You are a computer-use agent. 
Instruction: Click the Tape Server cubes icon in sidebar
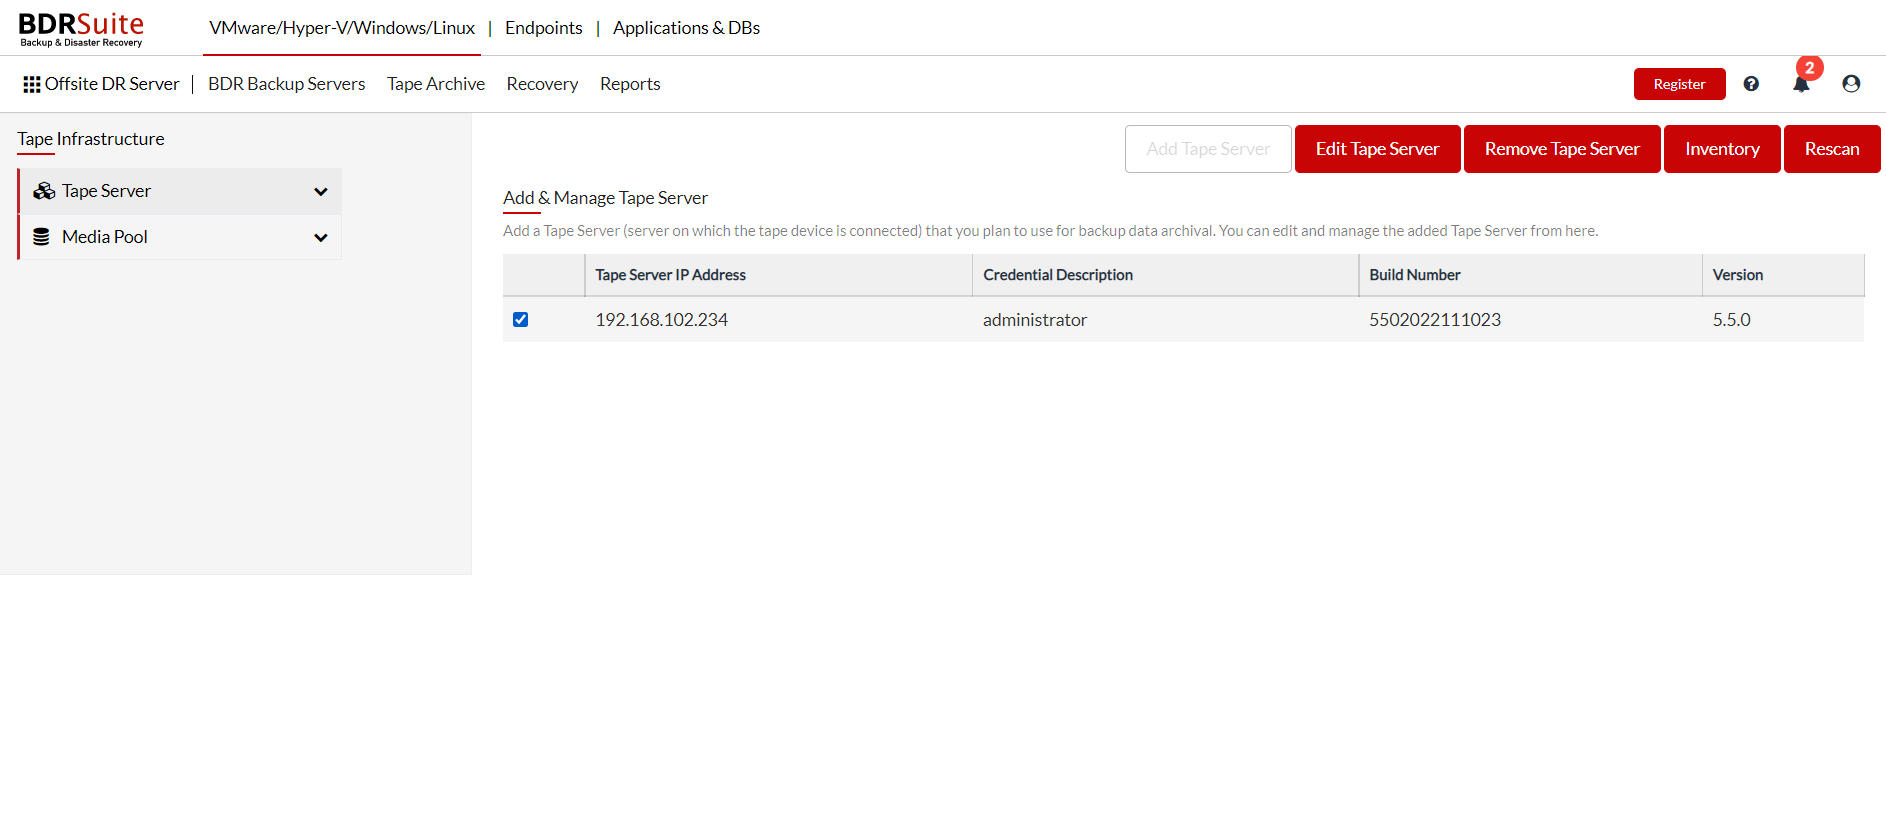click(x=44, y=191)
